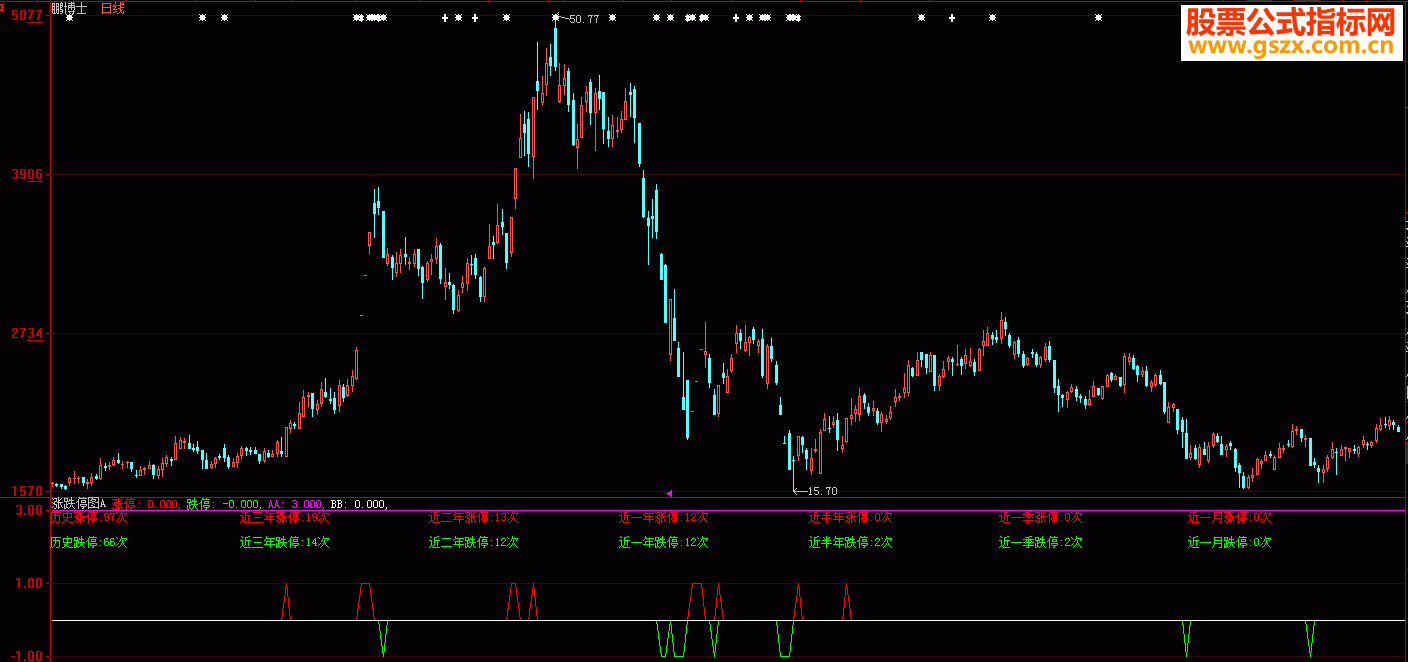Image resolution: width=1408 pixels, height=662 pixels.
Task: Click the leftmost info star marker at top
Action: [69, 18]
